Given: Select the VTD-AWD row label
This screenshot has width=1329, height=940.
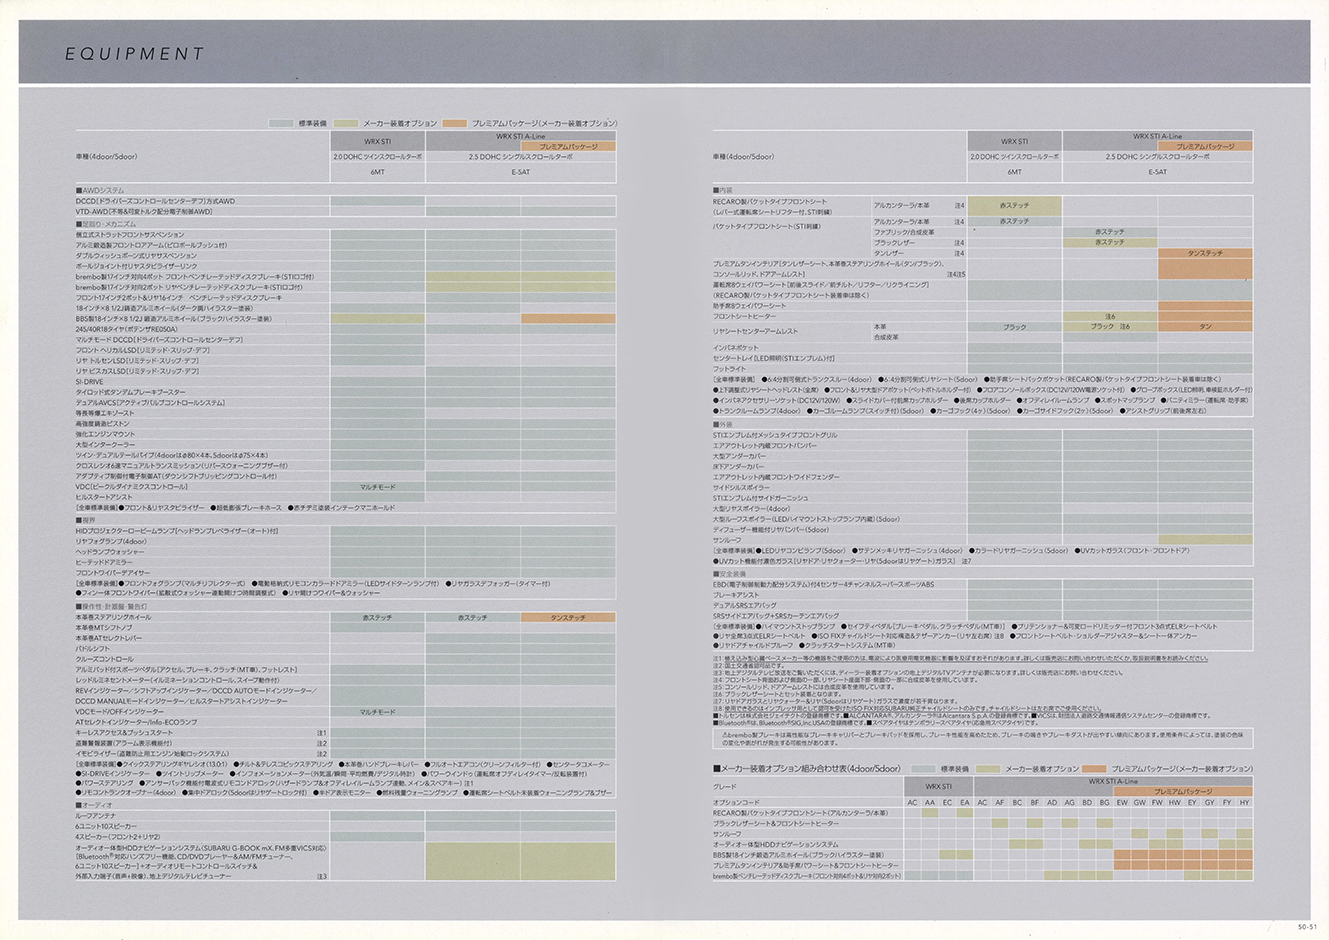Looking at the screenshot, I should 144,212.
